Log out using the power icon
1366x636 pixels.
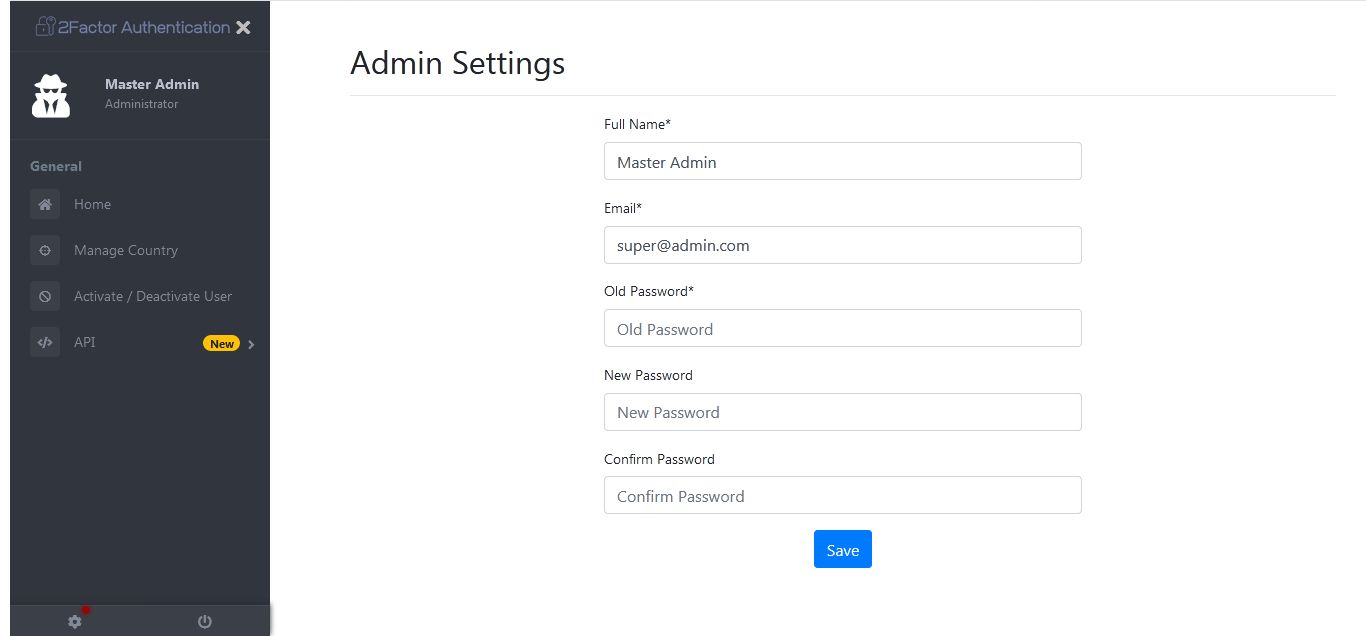pos(205,621)
